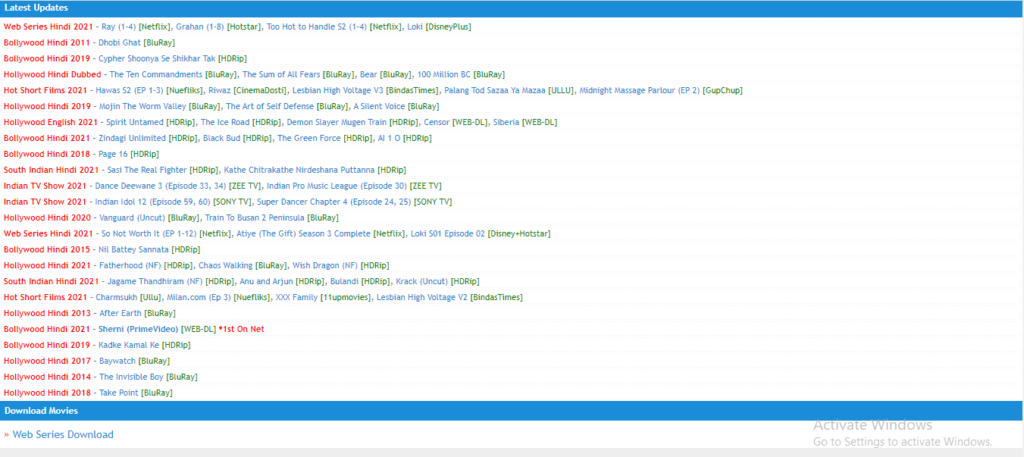Open Super Dancer Chapter 4 link

(334, 202)
